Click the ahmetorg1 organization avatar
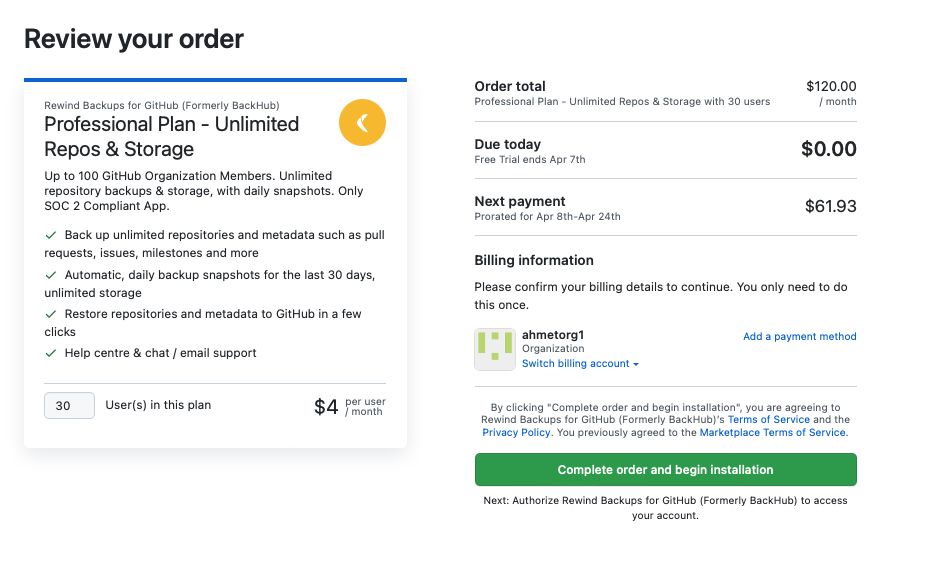 [x=495, y=349]
